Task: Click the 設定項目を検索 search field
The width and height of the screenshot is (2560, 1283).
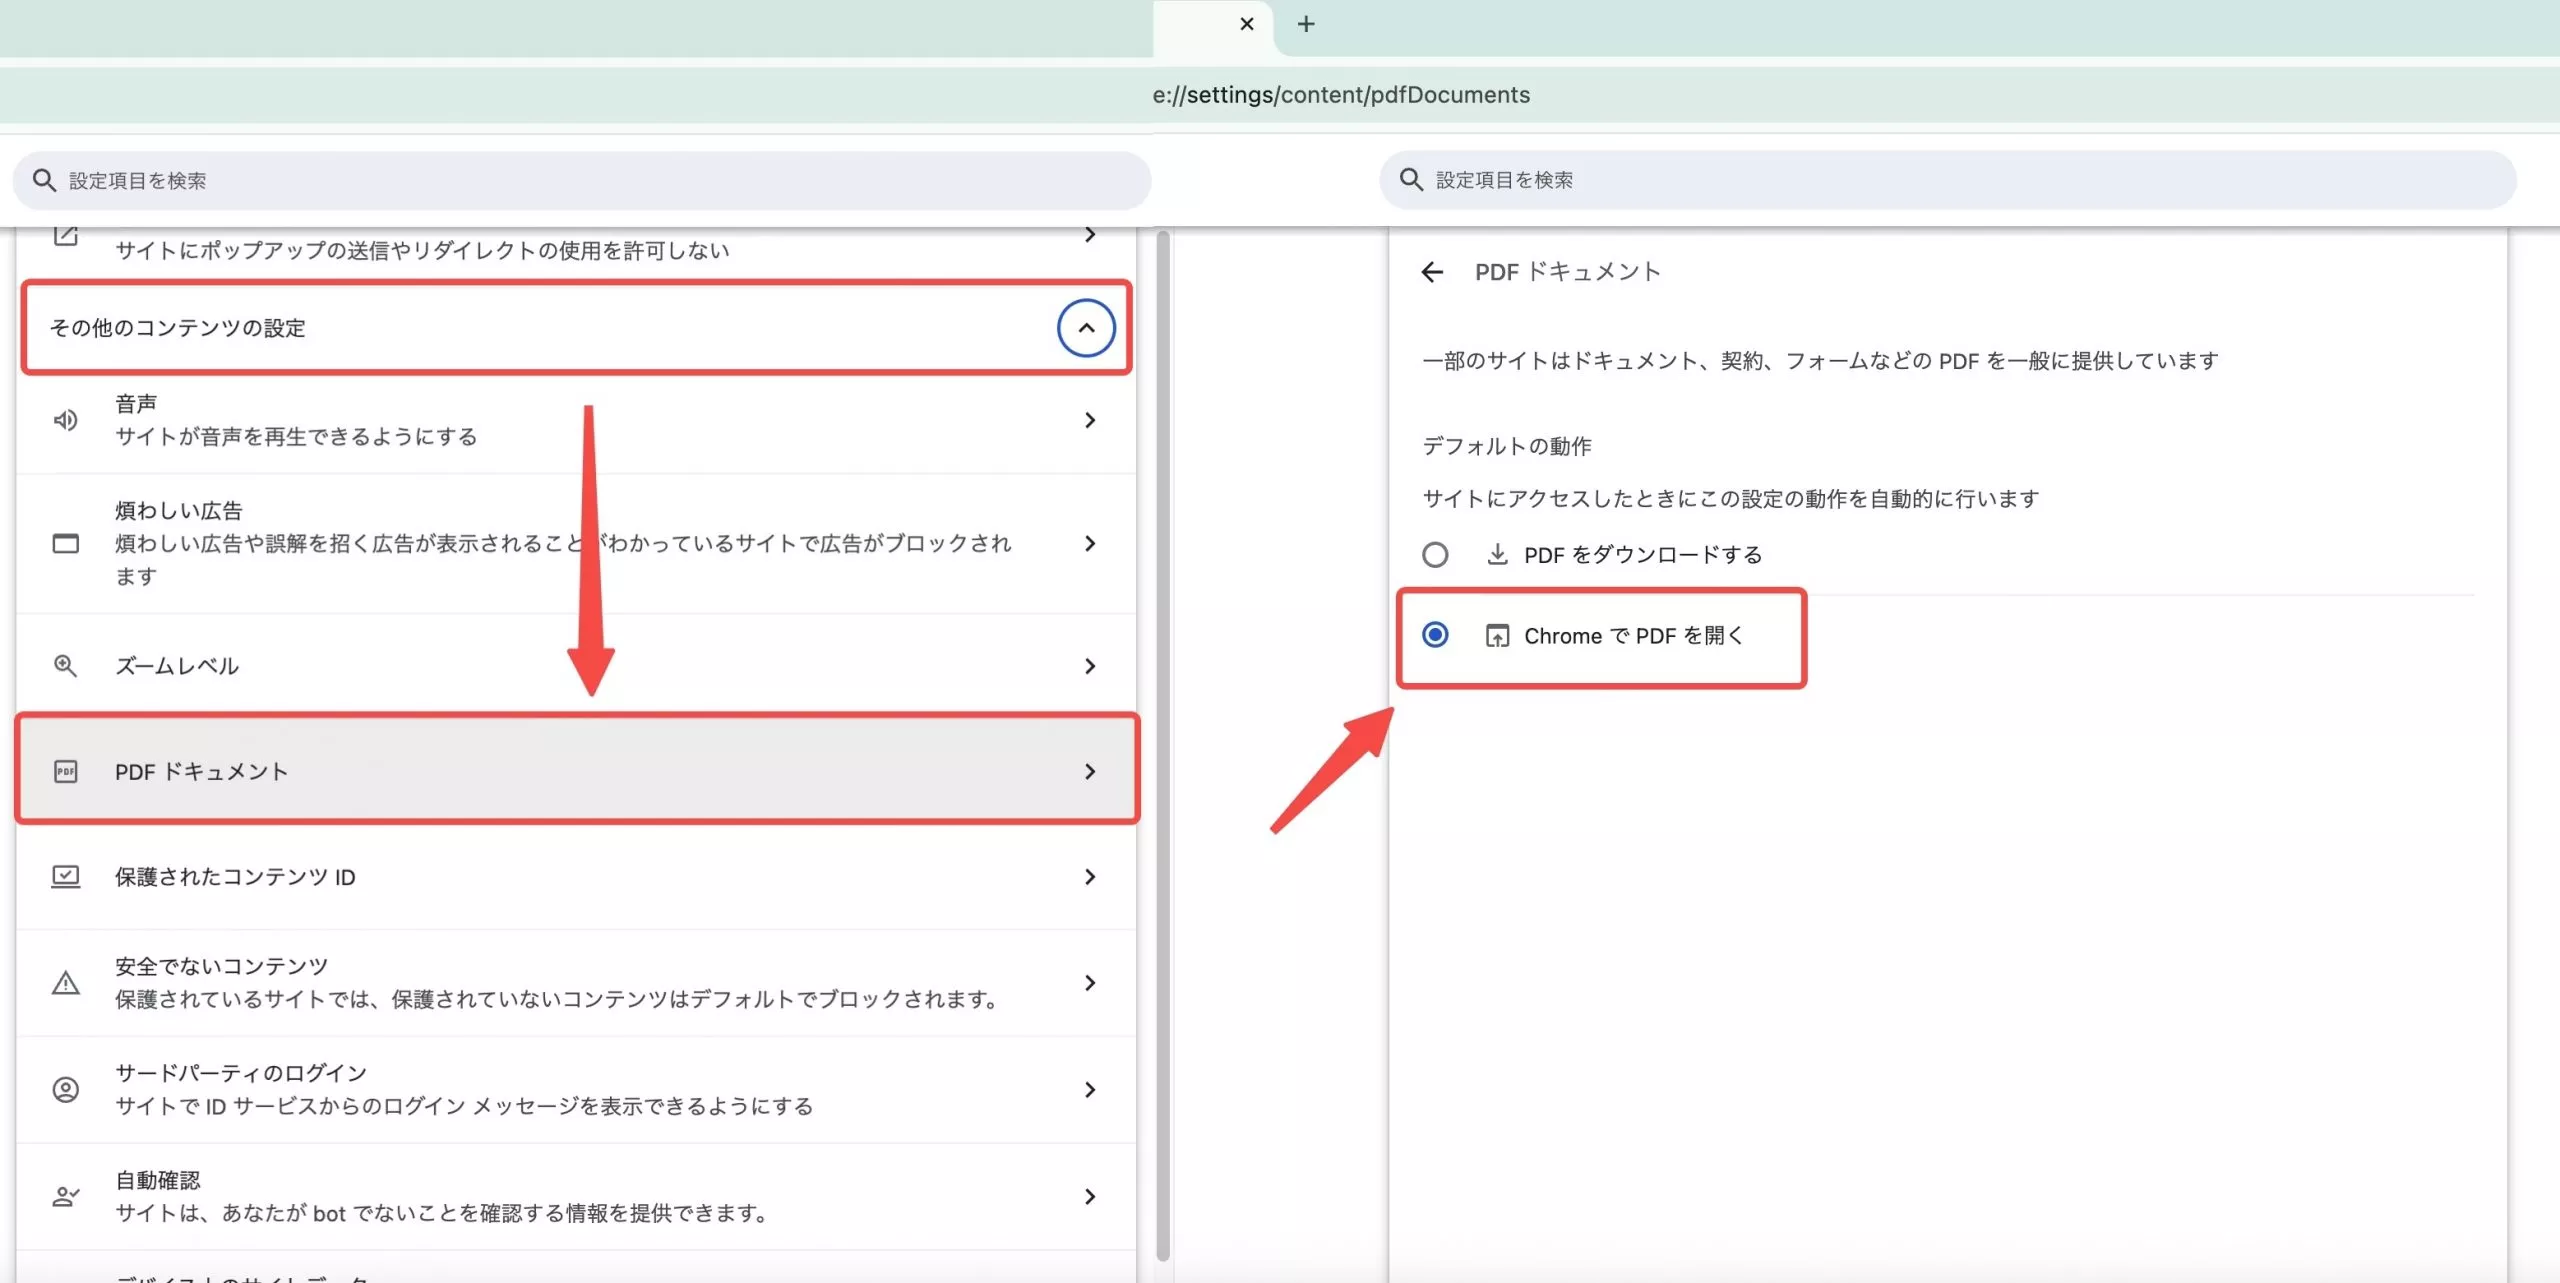Action: [580, 181]
